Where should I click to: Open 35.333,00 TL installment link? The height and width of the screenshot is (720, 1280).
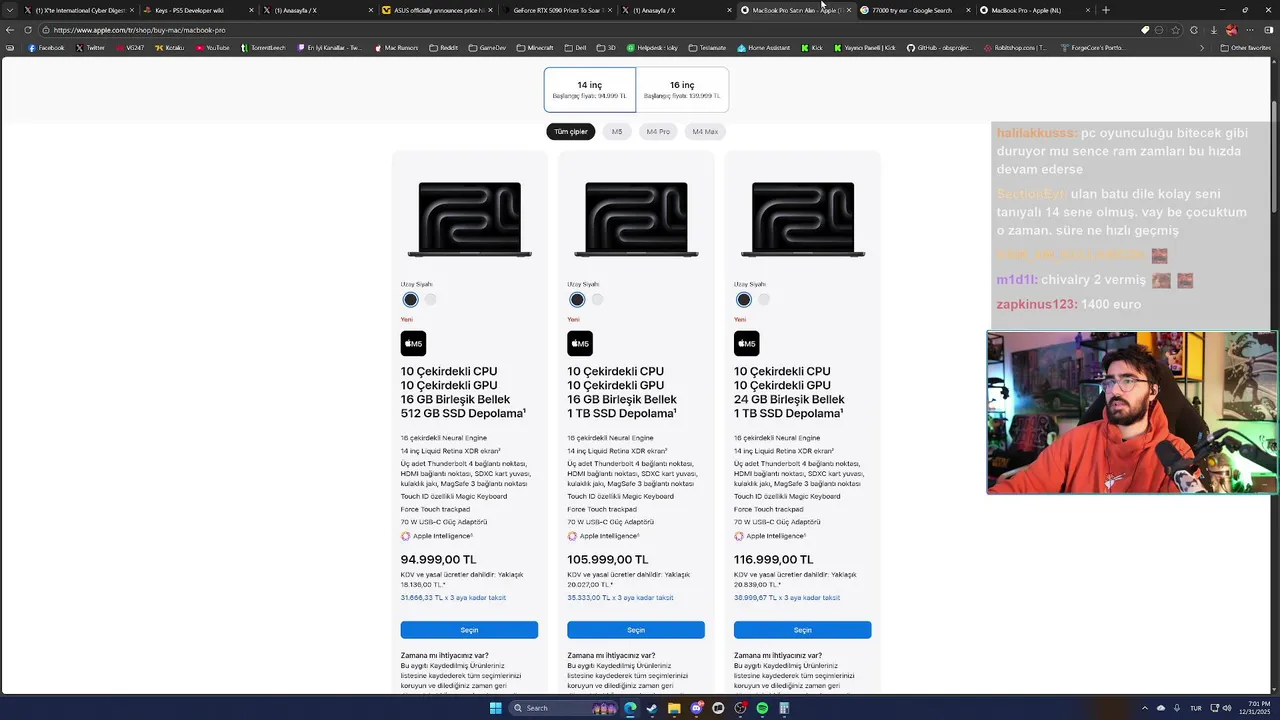pyautogui.click(x=620, y=598)
